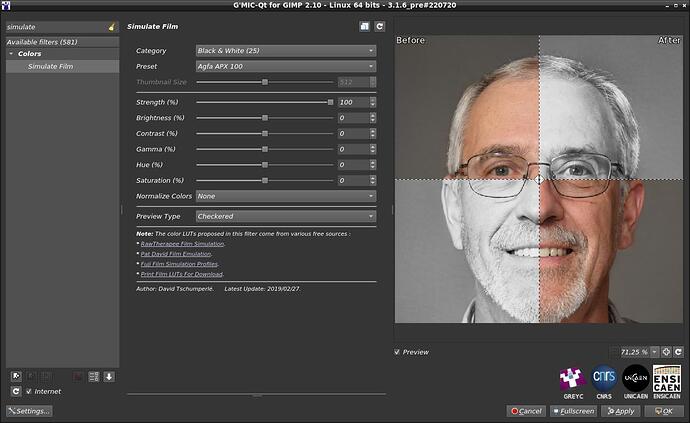The image size is (690, 423).
Task: Click the Apply button
Action: click(620, 411)
